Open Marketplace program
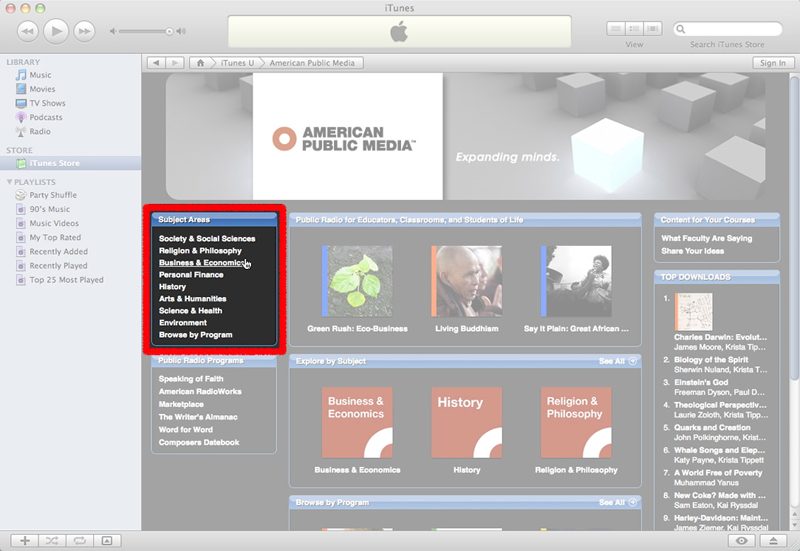Screen dimensions: 800x551 tap(181, 405)
